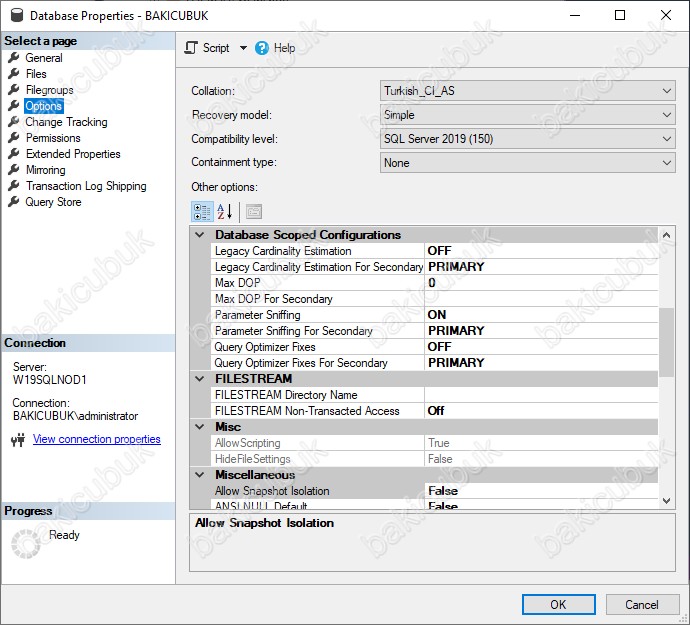Image resolution: width=690 pixels, height=625 pixels.
Task: Click the Help button label
Action: point(284,48)
